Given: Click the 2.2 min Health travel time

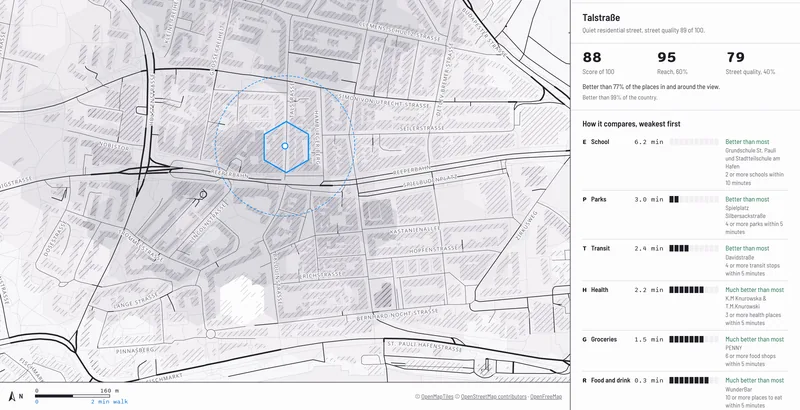Looking at the screenshot, I should click(x=648, y=290).
